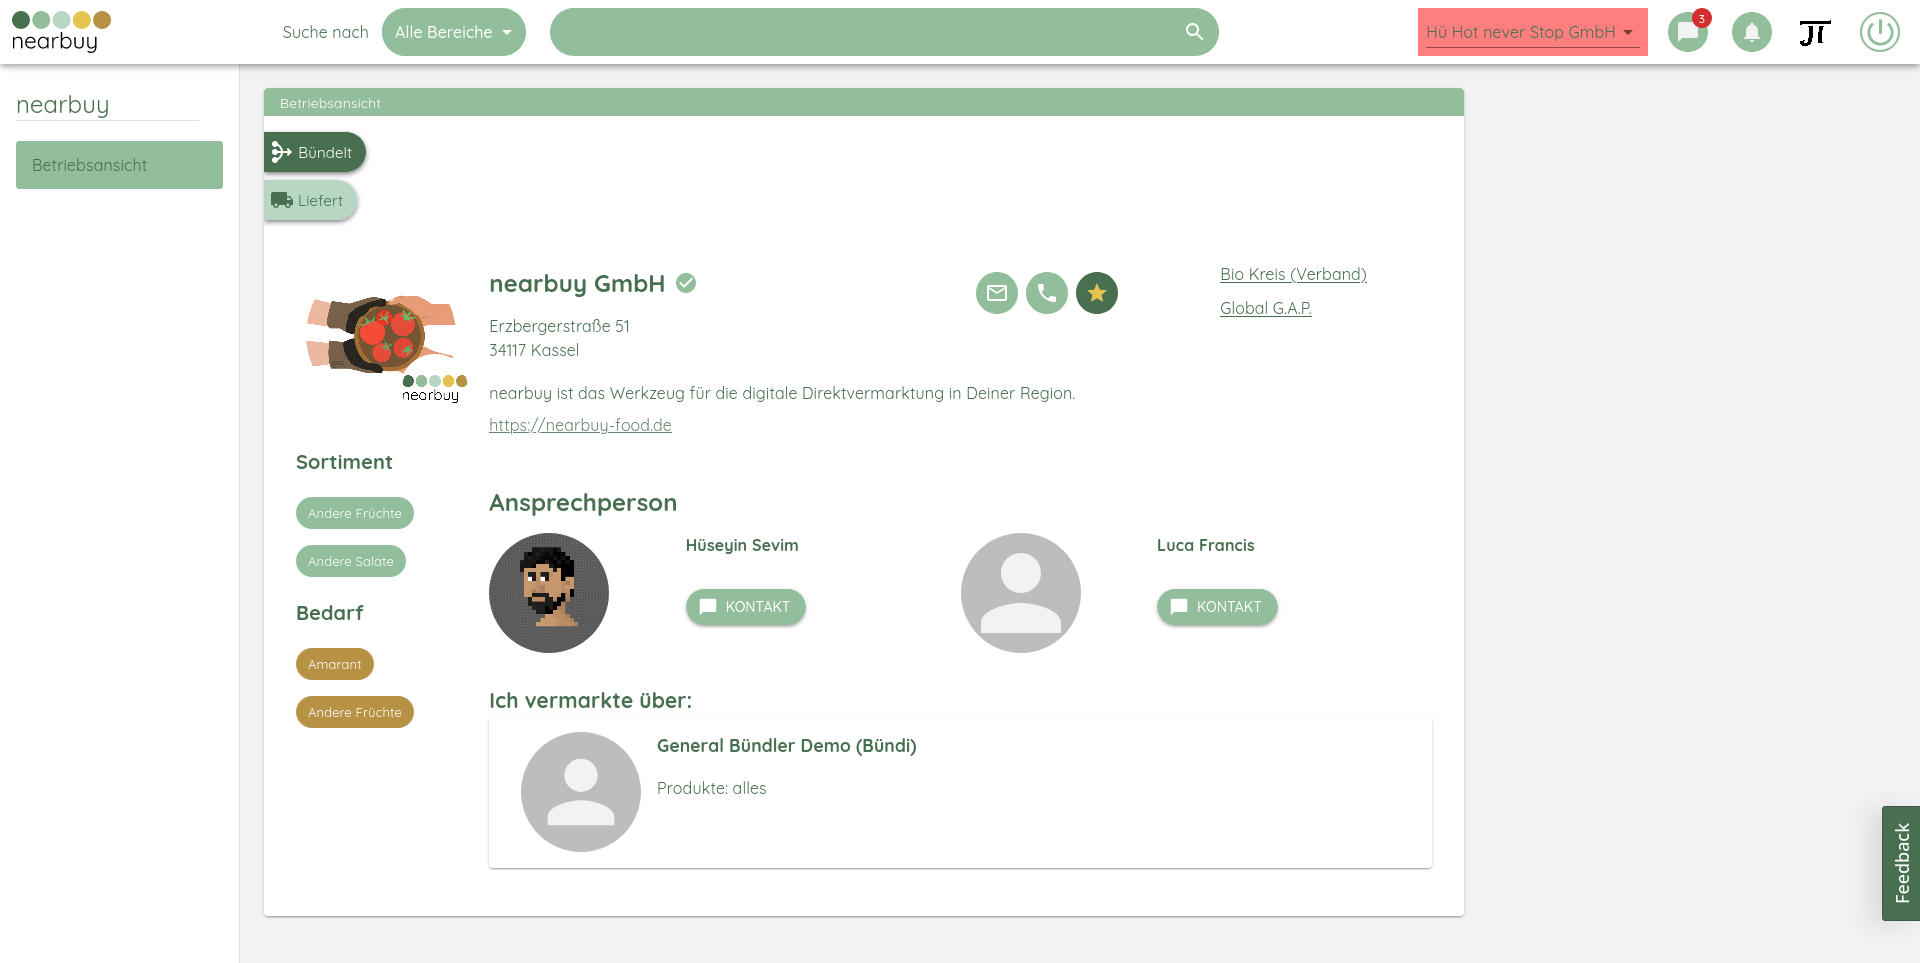
Task: Select Betriebsansicht in the sidebar
Action: [x=119, y=165]
